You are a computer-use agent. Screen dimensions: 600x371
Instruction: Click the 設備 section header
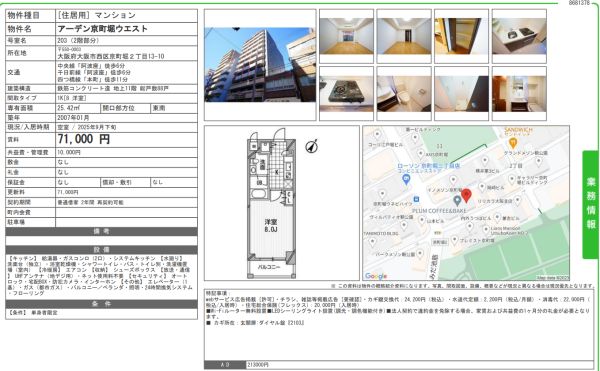101,250
